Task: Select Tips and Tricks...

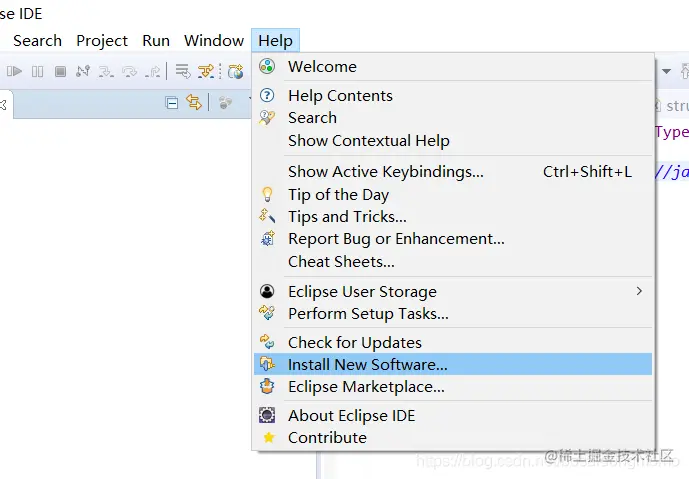Action: [453, 217]
